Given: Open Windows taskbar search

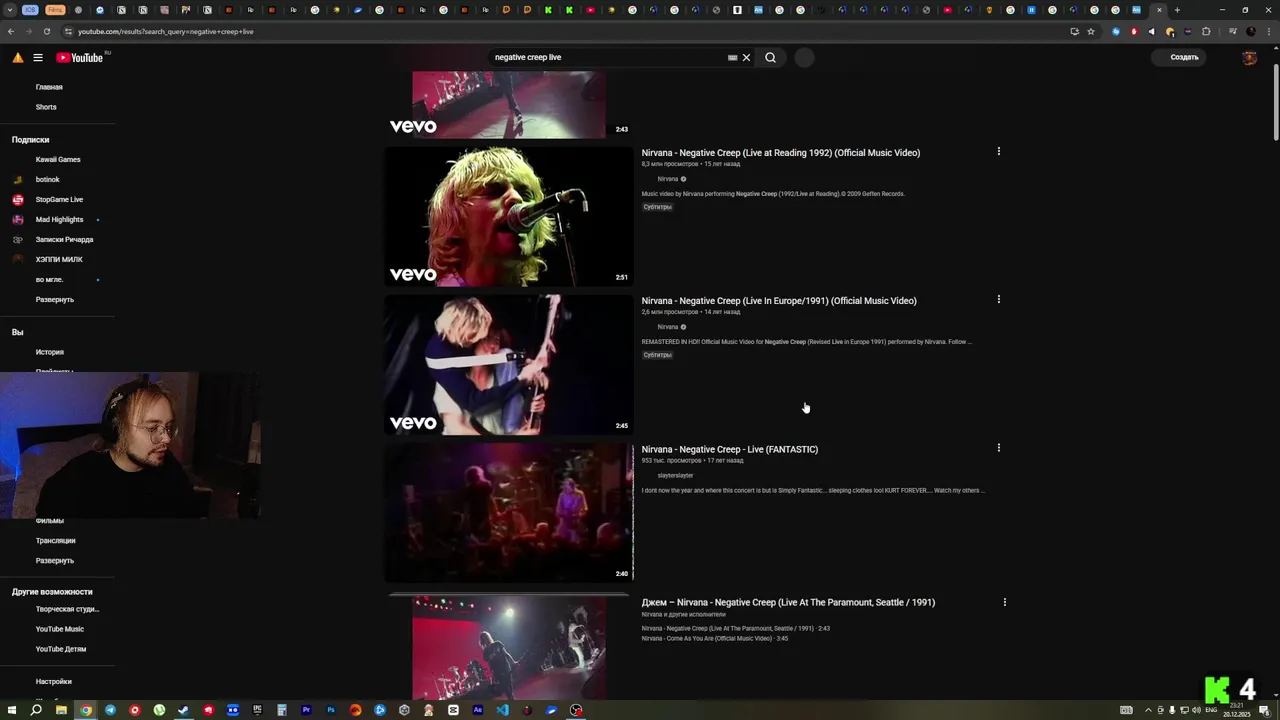Looking at the screenshot, I should pyautogui.click(x=36, y=710).
